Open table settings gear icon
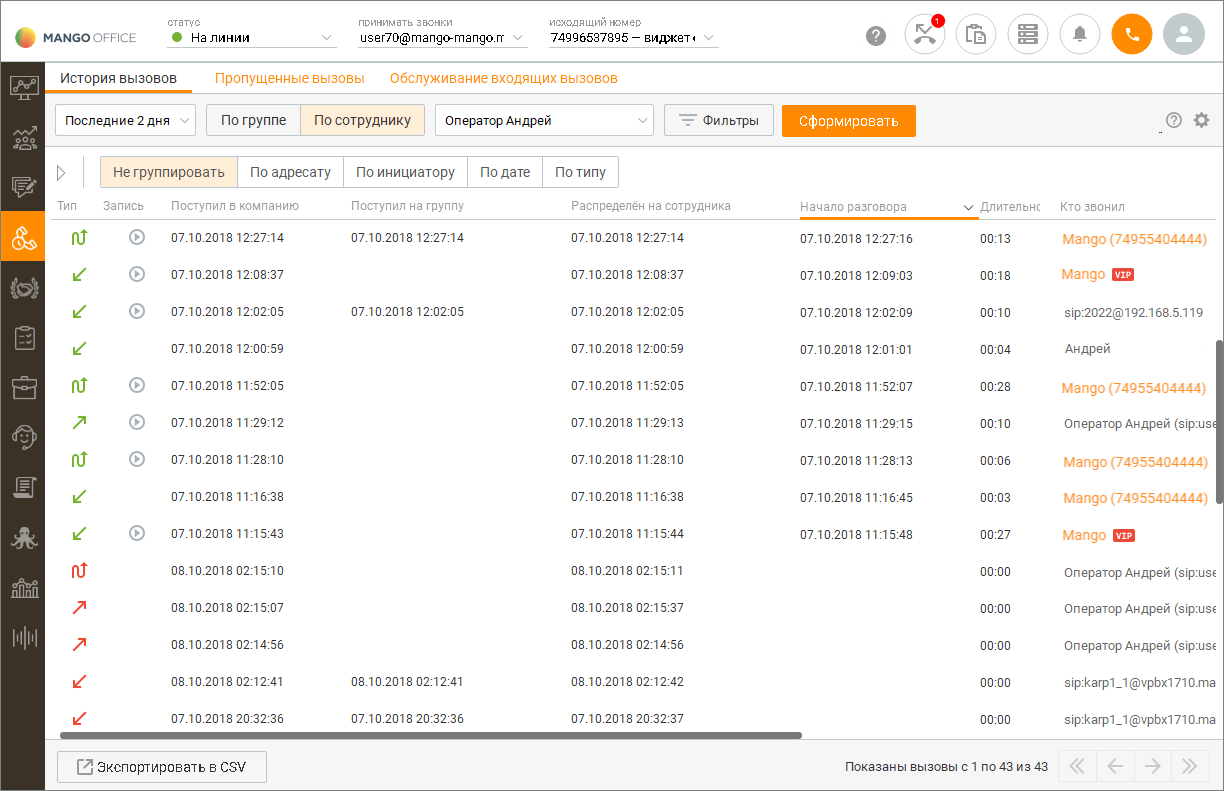Image resolution: width=1224 pixels, height=791 pixels. point(1201,120)
